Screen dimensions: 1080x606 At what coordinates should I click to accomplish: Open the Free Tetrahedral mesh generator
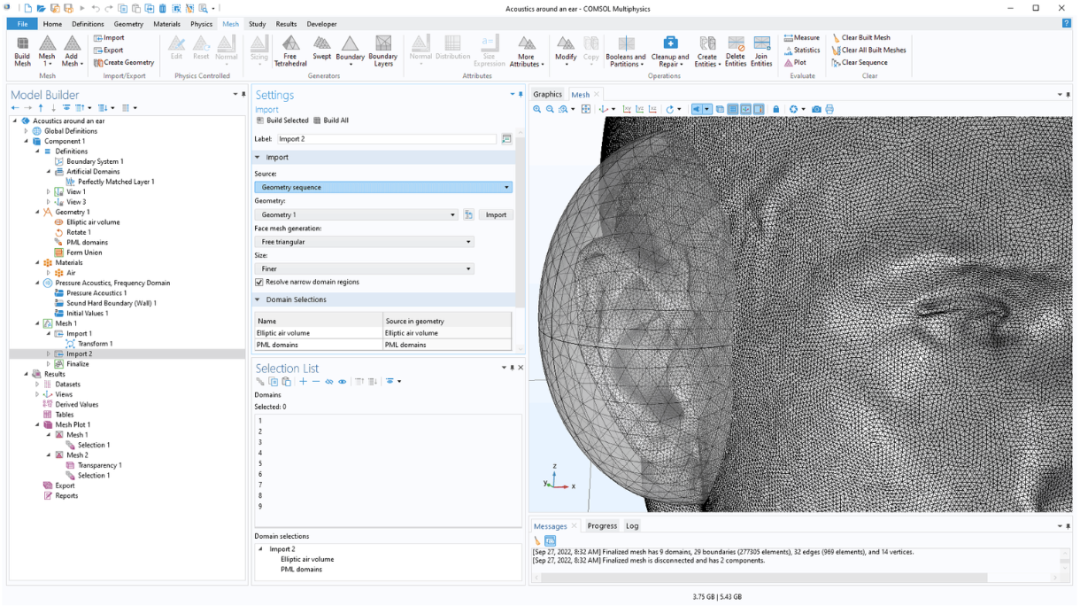[x=289, y=52]
